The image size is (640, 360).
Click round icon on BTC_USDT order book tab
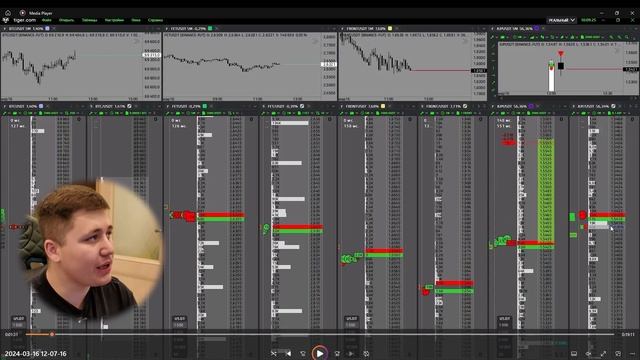(x=129, y=106)
